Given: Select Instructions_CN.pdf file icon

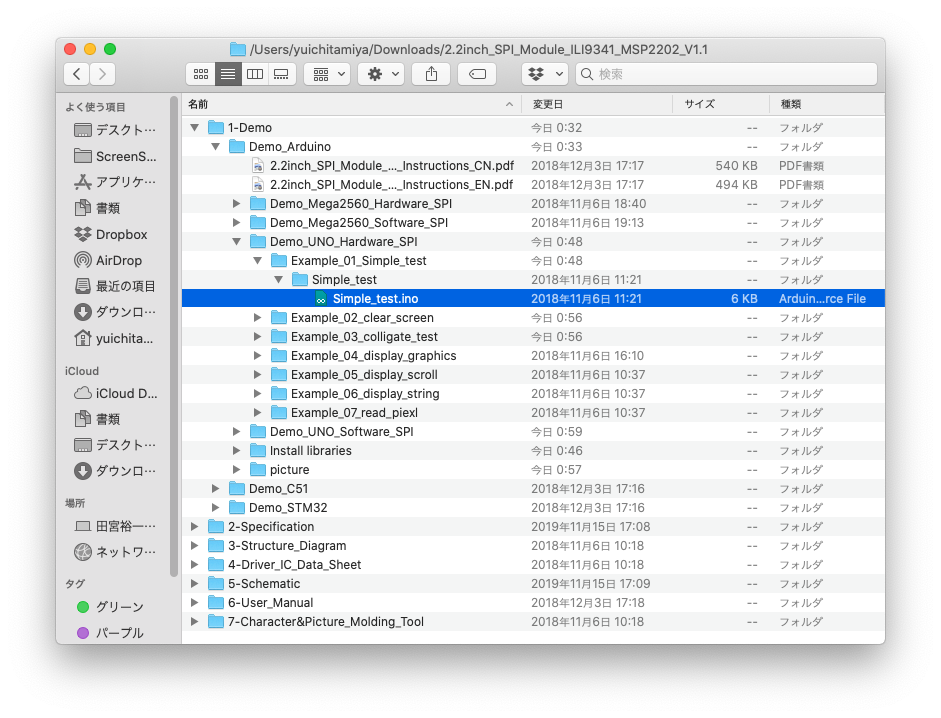Looking at the screenshot, I should pos(258,166).
